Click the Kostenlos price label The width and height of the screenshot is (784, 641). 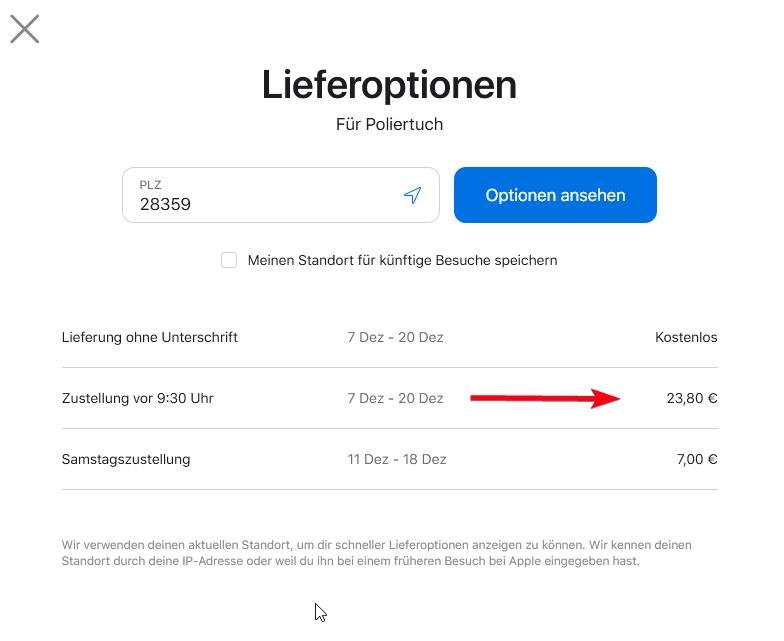686,338
